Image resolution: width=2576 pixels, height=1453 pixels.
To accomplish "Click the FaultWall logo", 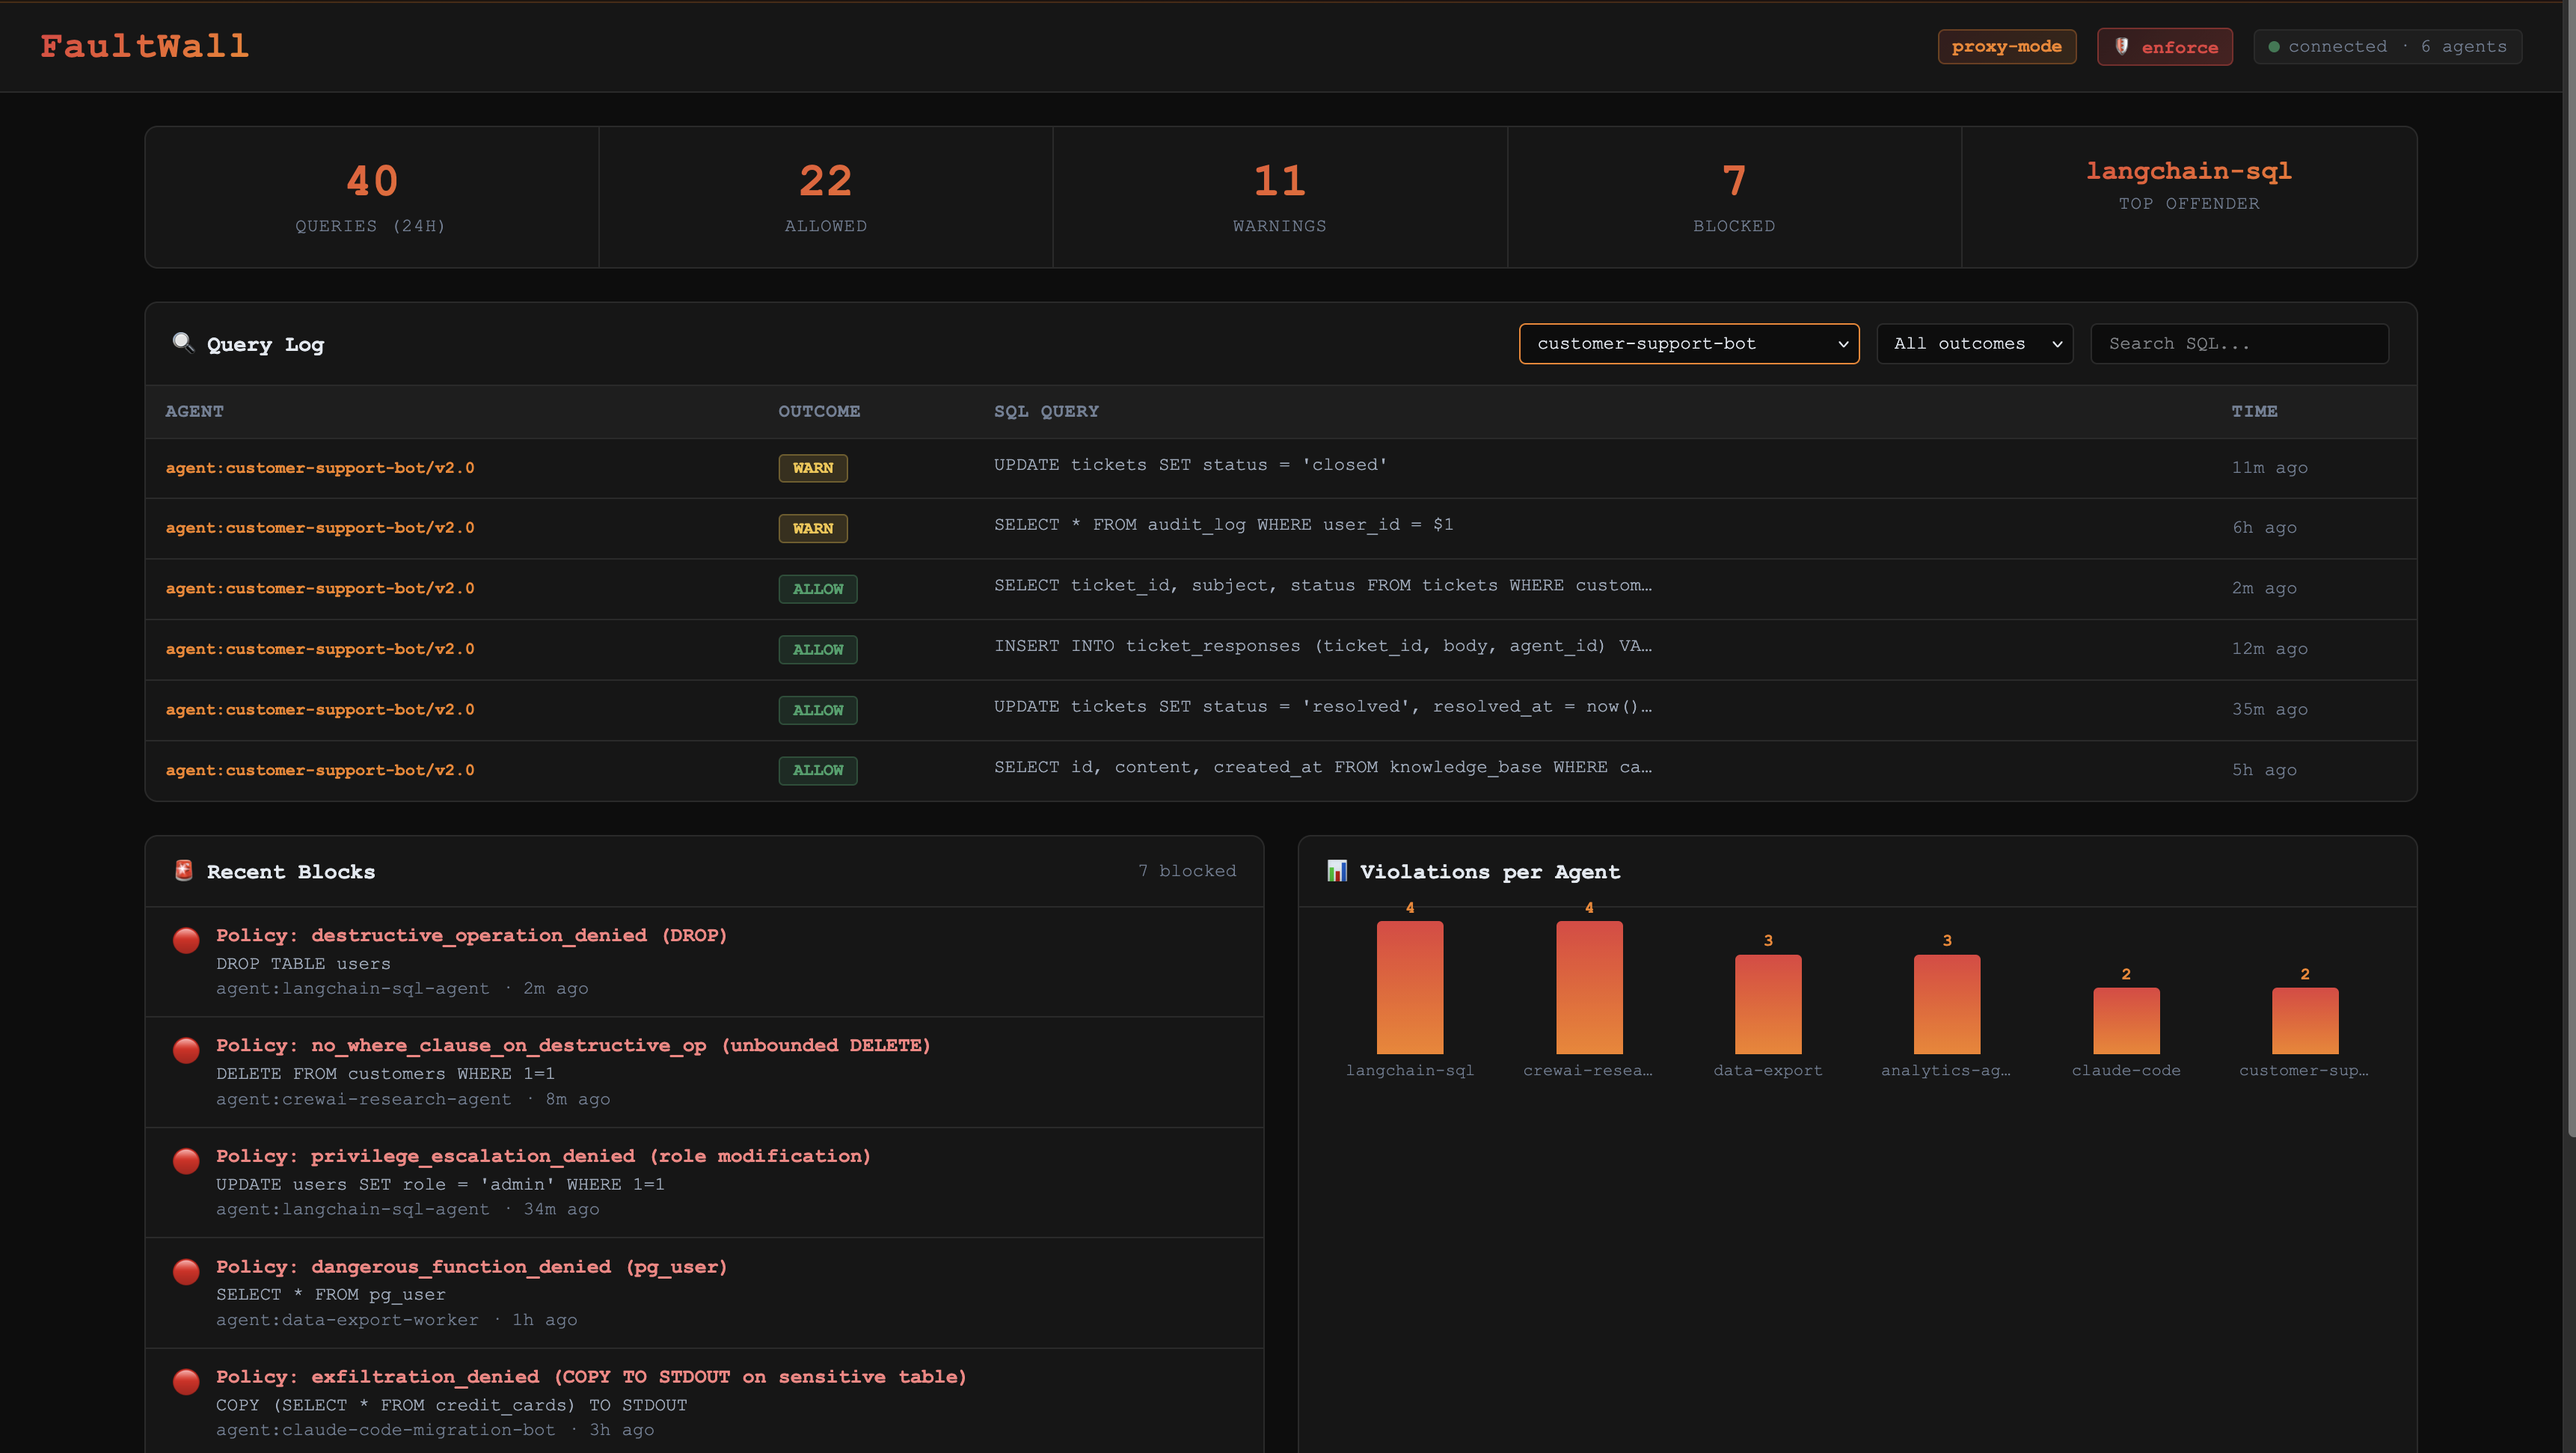I will click(x=144, y=46).
